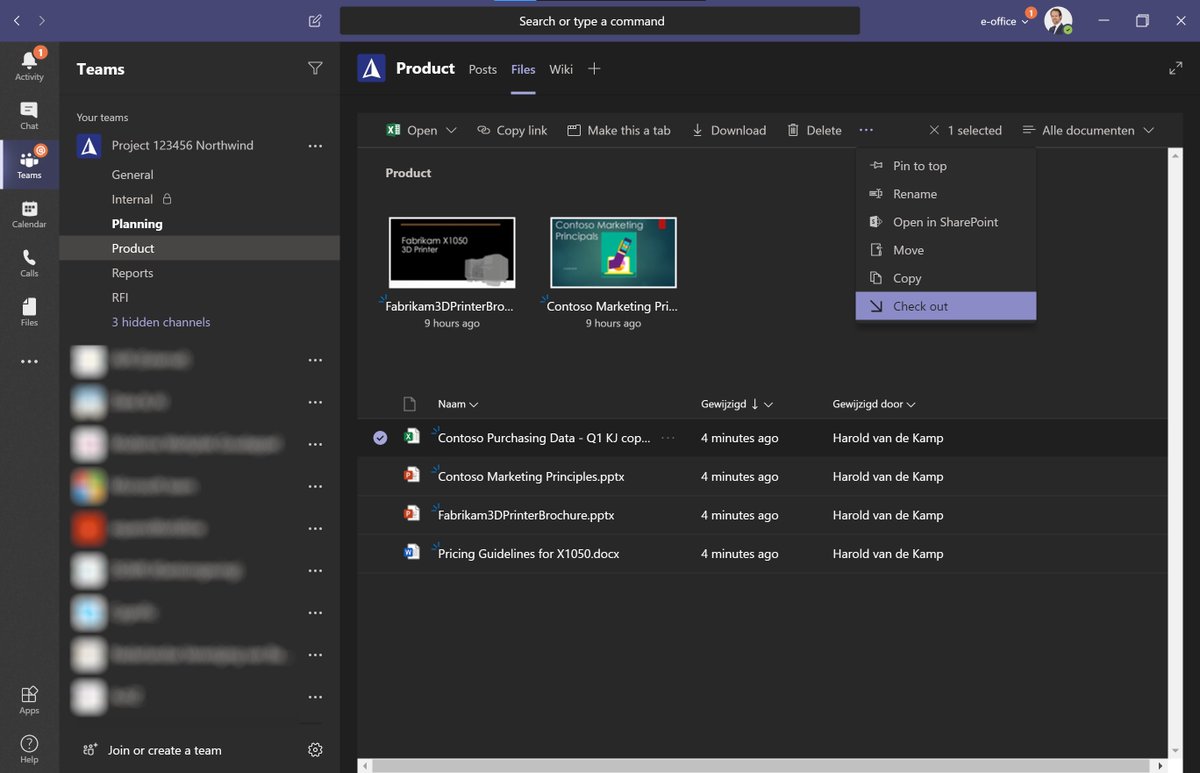Open manage teams settings gear
This screenshot has height=773, width=1200.
[x=315, y=750]
